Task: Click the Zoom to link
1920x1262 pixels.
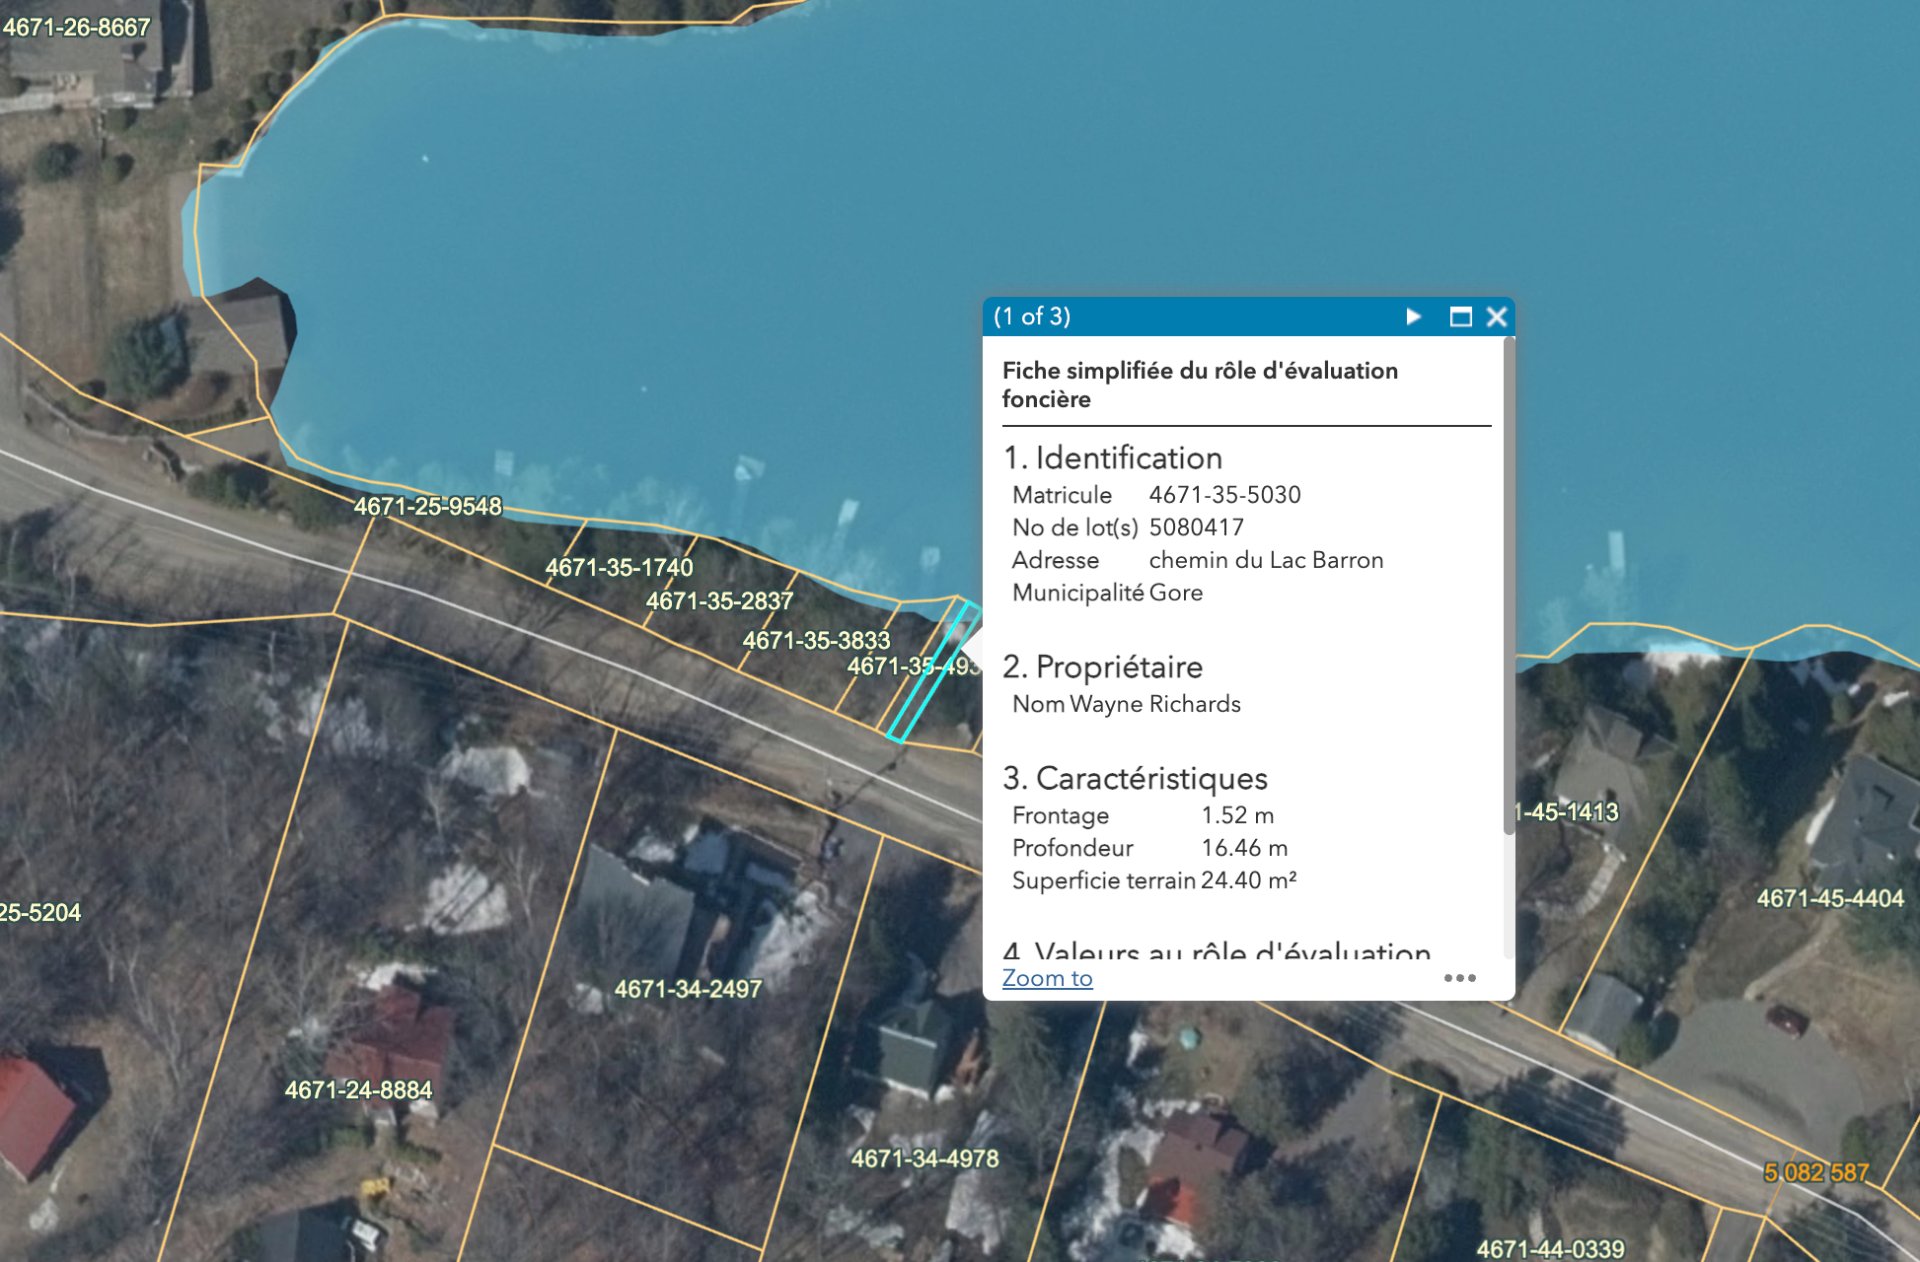Action: click(x=1047, y=978)
